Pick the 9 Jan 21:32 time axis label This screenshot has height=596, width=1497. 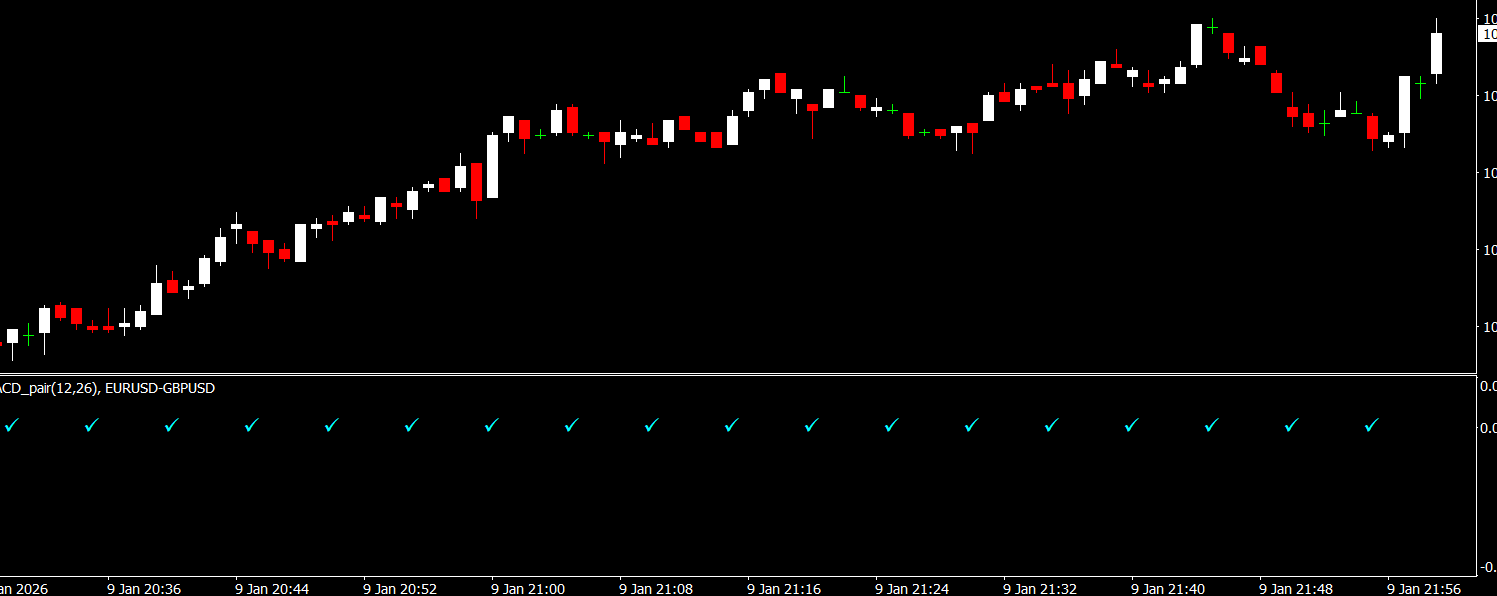1040,588
